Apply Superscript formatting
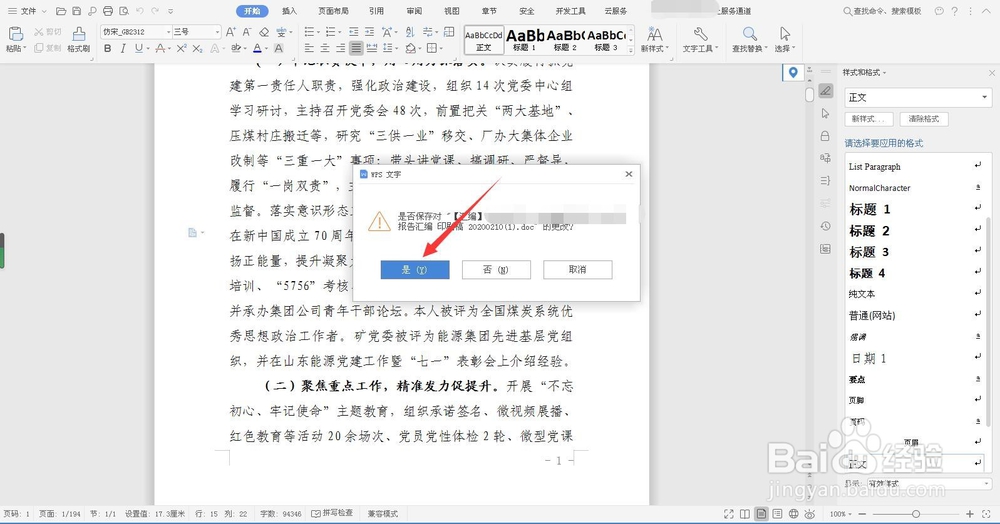This screenshot has height=524, width=1000. tap(182, 48)
